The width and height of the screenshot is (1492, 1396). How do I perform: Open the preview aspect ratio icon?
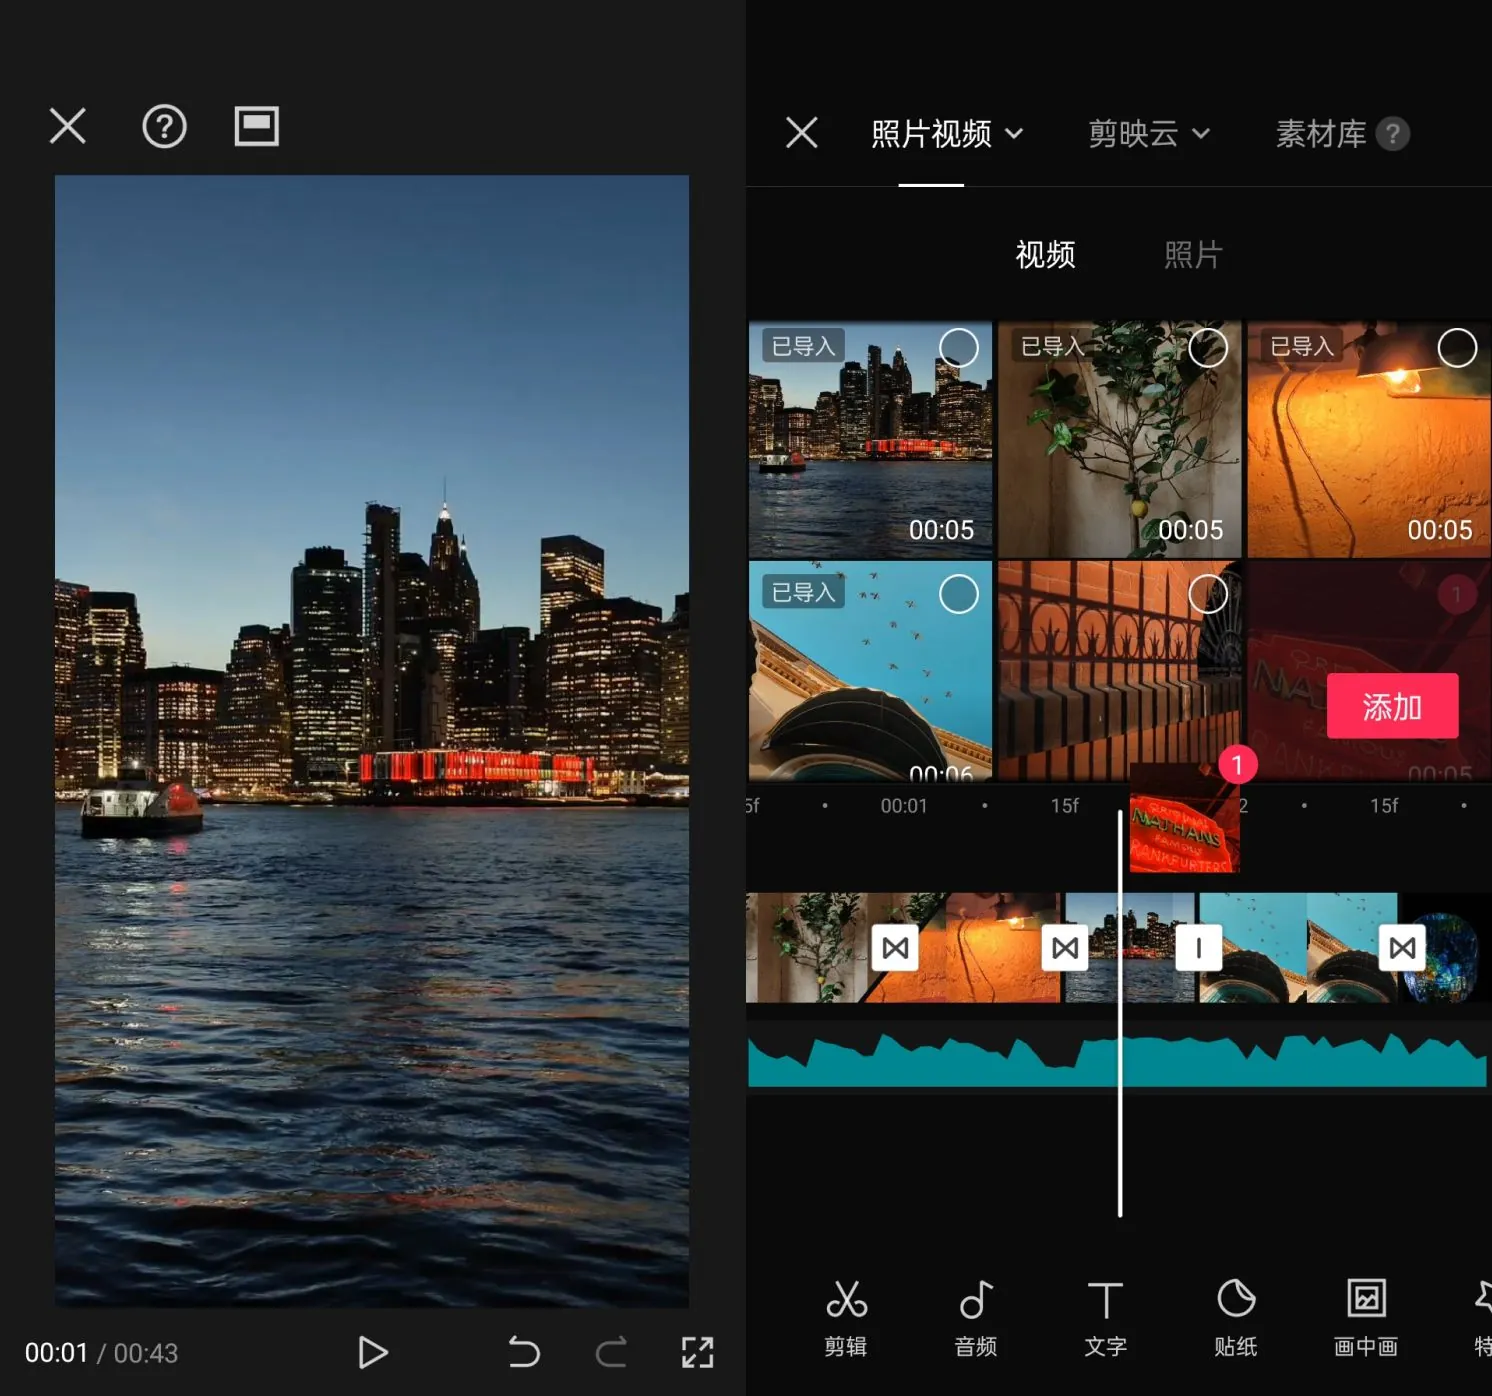(x=256, y=127)
